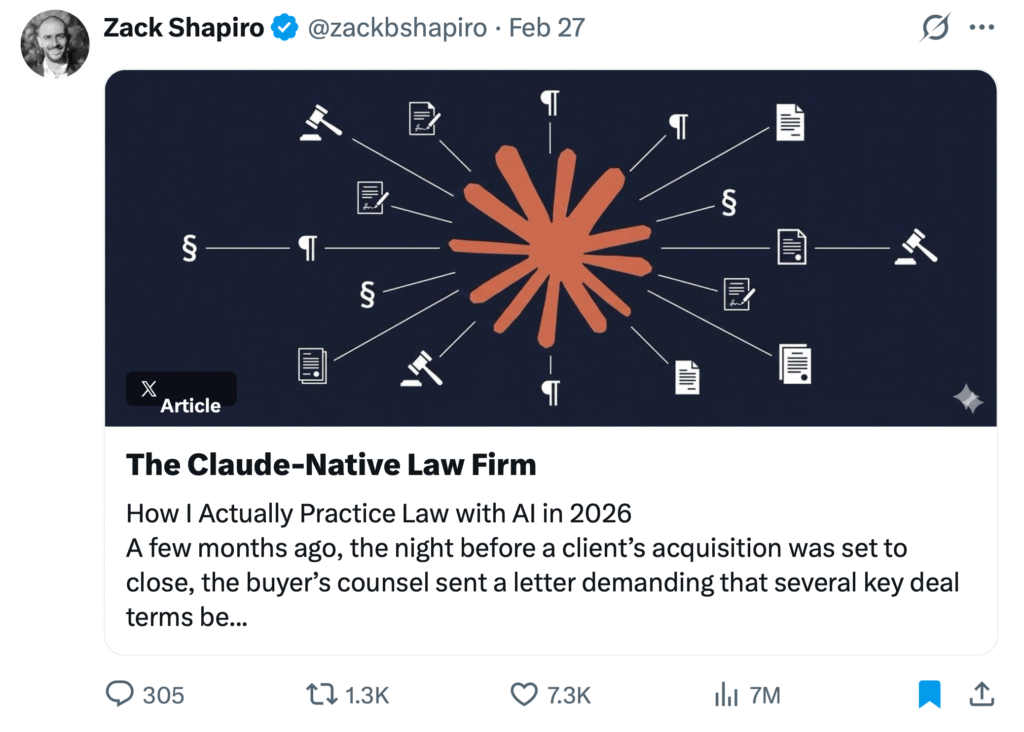Open the three-dot more options menu
This screenshot has width=1024, height=732.
coord(982,29)
